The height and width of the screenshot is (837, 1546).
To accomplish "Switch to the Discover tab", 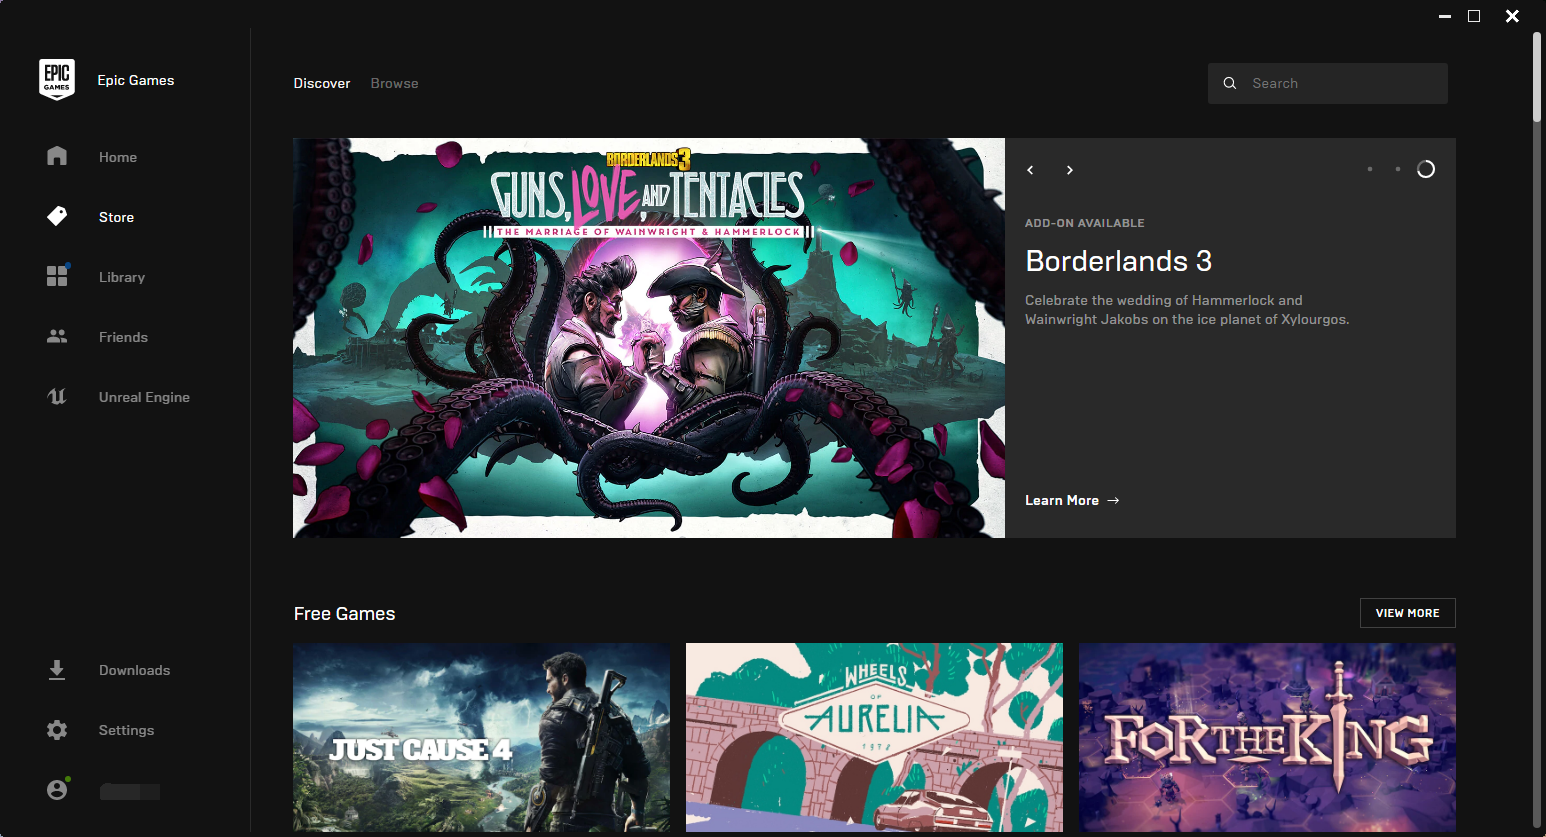I will click(x=322, y=83).
